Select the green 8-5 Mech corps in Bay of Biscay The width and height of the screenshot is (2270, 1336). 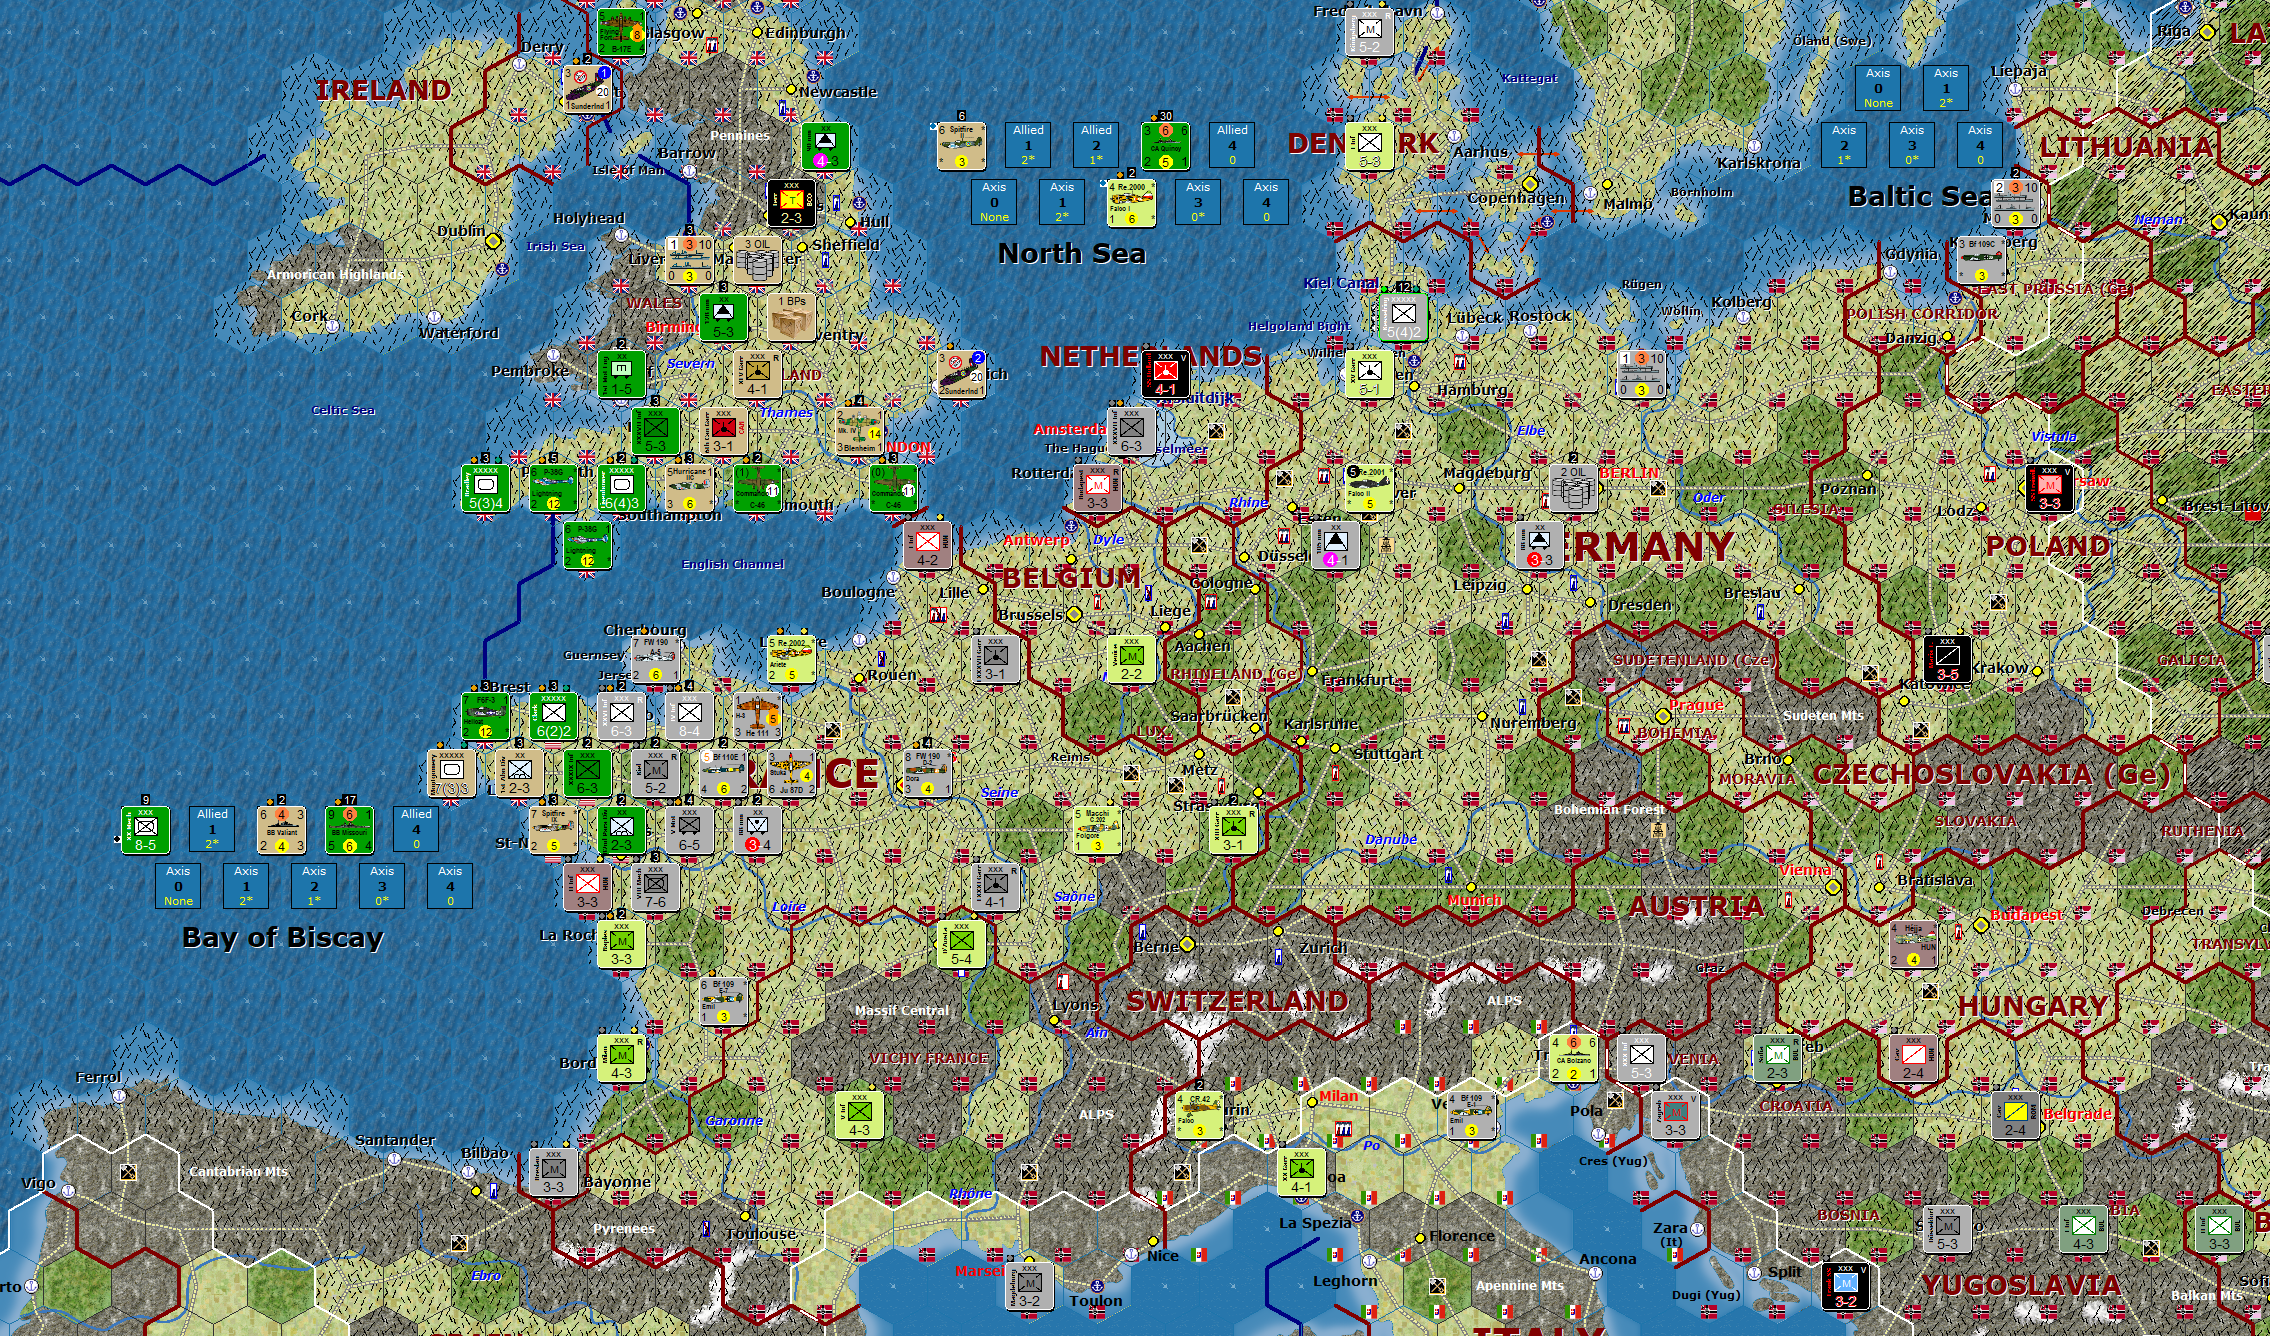[145, 830]
